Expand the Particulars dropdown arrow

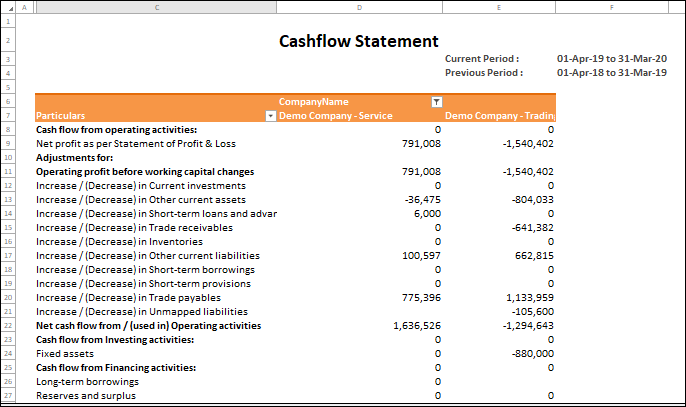click(x=269, y=116)
